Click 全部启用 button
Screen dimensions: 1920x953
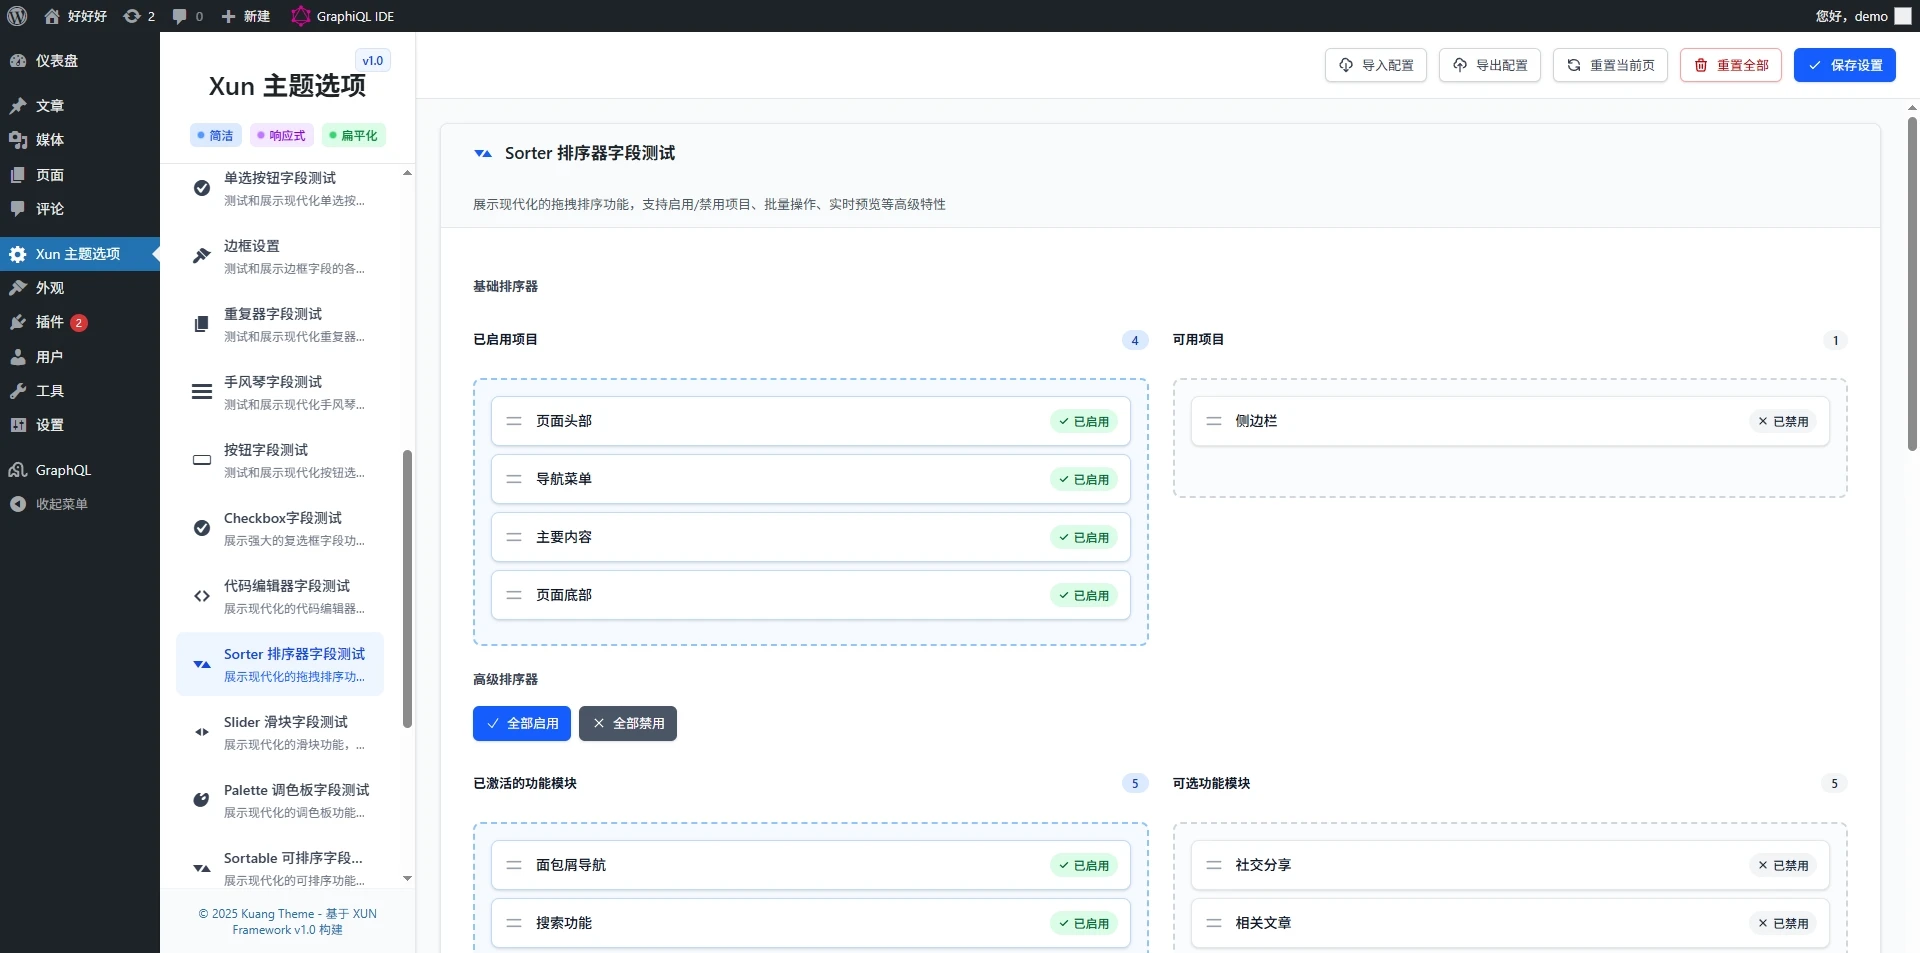pyautogui.click(x=522, y=724)
